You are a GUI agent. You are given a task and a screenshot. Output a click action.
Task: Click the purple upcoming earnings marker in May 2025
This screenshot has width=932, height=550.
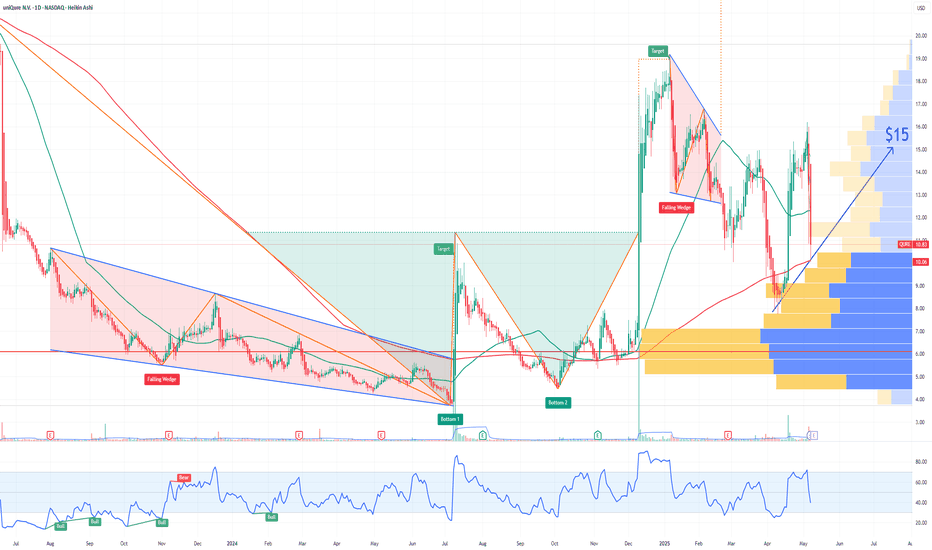pos(814,436)
